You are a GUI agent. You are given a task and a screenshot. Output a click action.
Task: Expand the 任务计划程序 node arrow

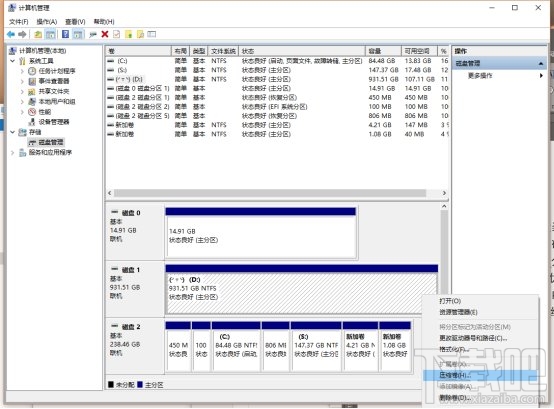(x=22, y=71)
